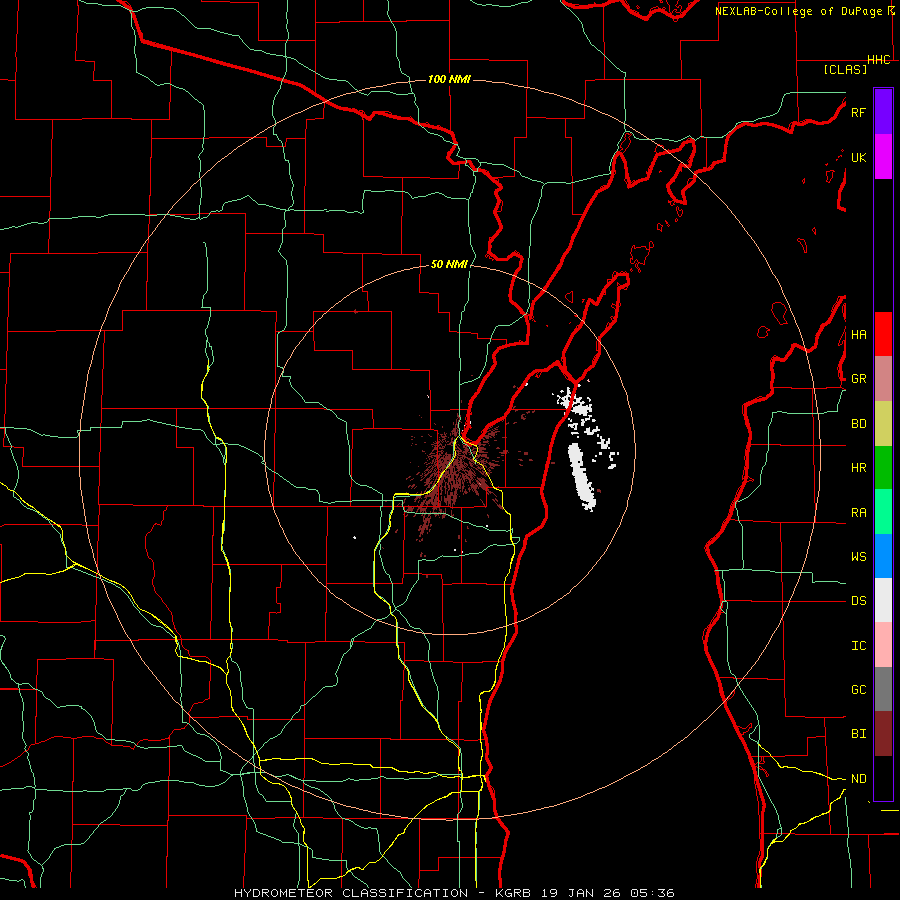
Task: Click the DS legend label
Action: point(858,601)
